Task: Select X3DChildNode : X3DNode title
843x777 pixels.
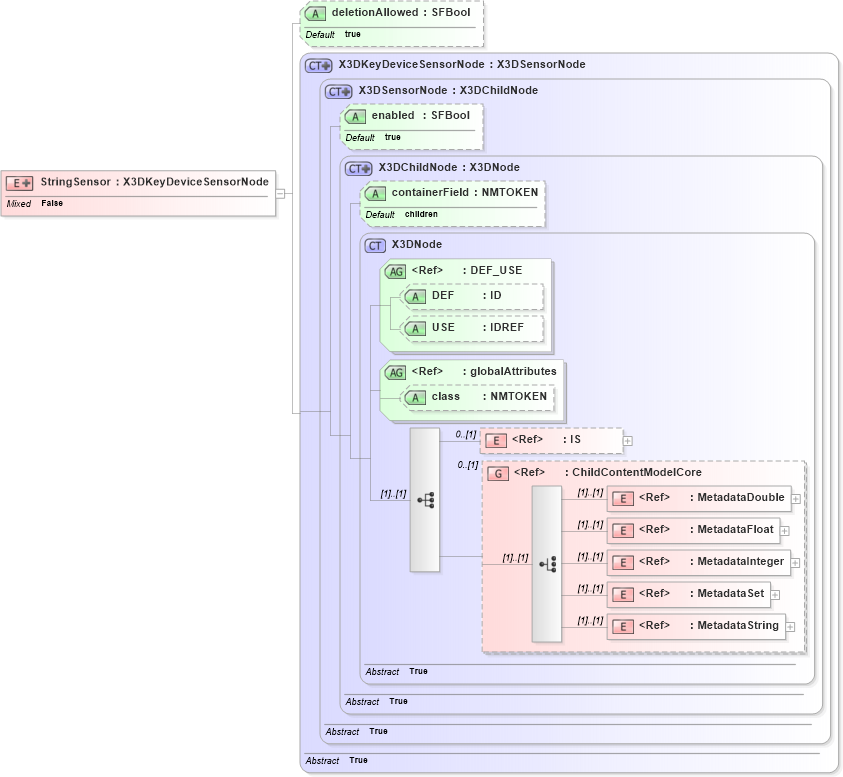Action: tap(449, 167)
